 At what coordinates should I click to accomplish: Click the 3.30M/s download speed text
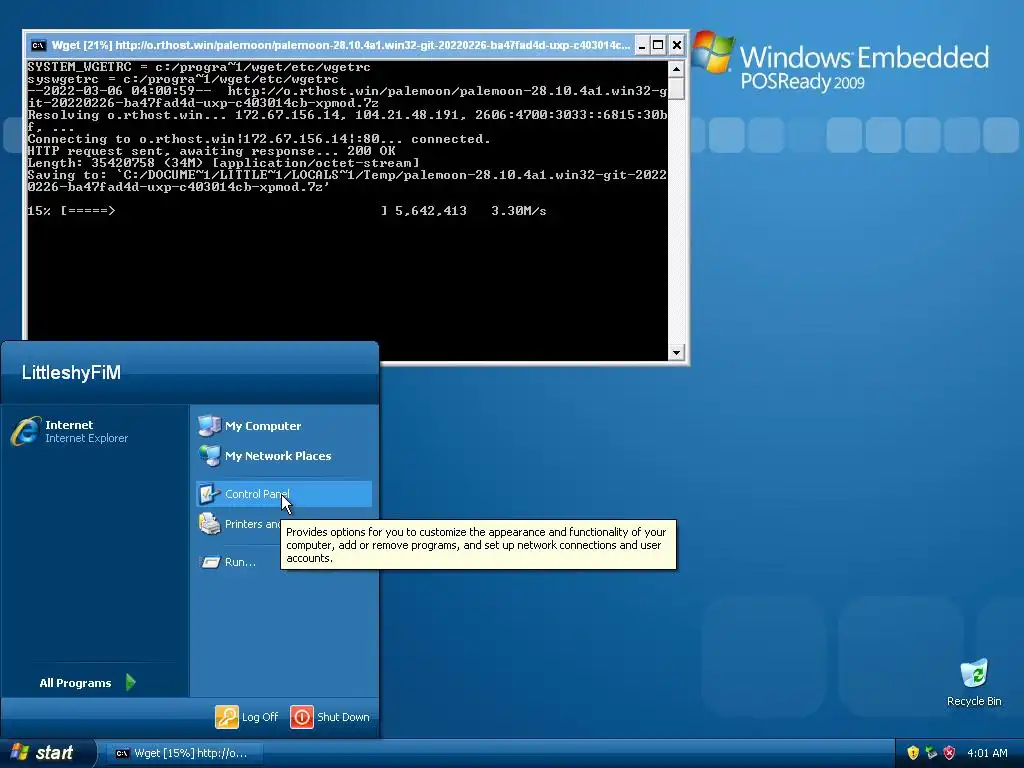(519, 211)
